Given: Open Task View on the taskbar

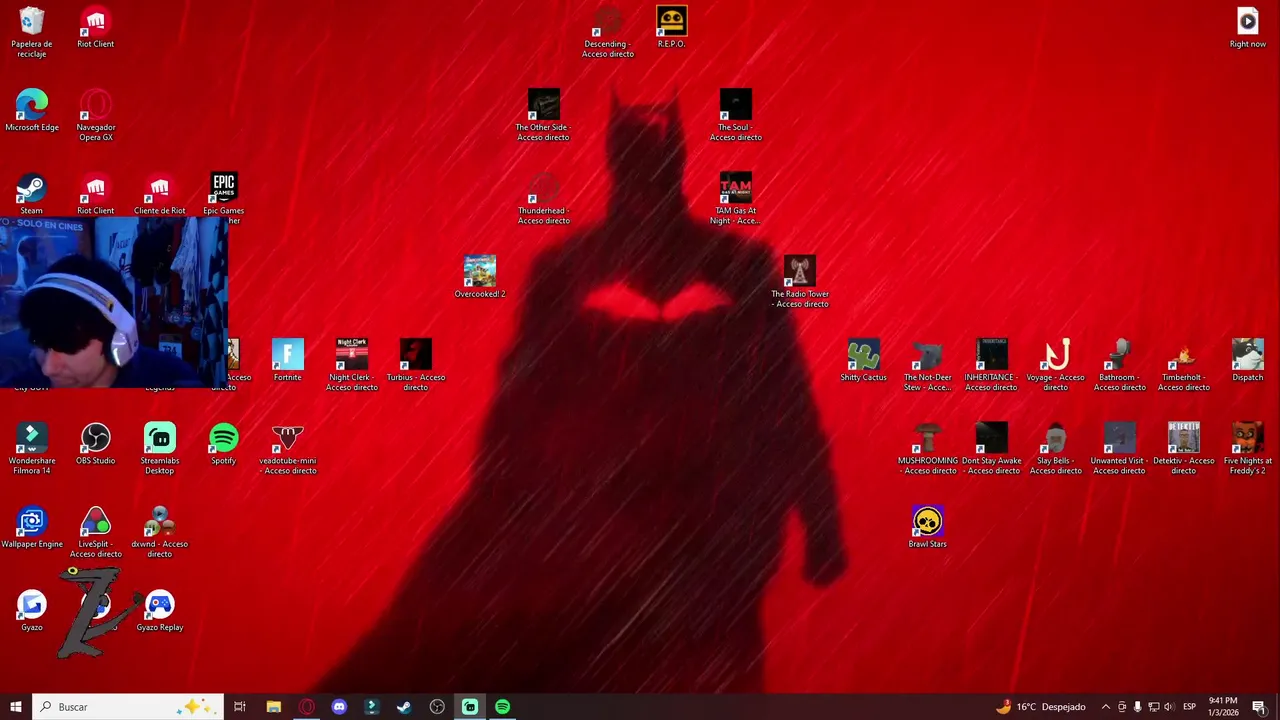Looking at the screenshot, I should click(x=240, y=707).
